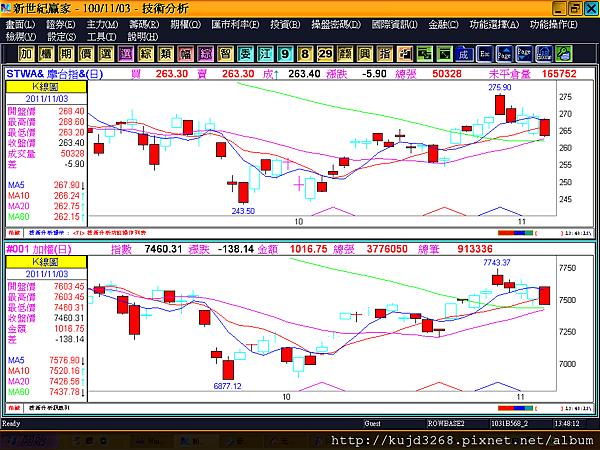Screen dimensions: 600x450
Task: Click the 7743.37 high index label
Action: [497, 262]
